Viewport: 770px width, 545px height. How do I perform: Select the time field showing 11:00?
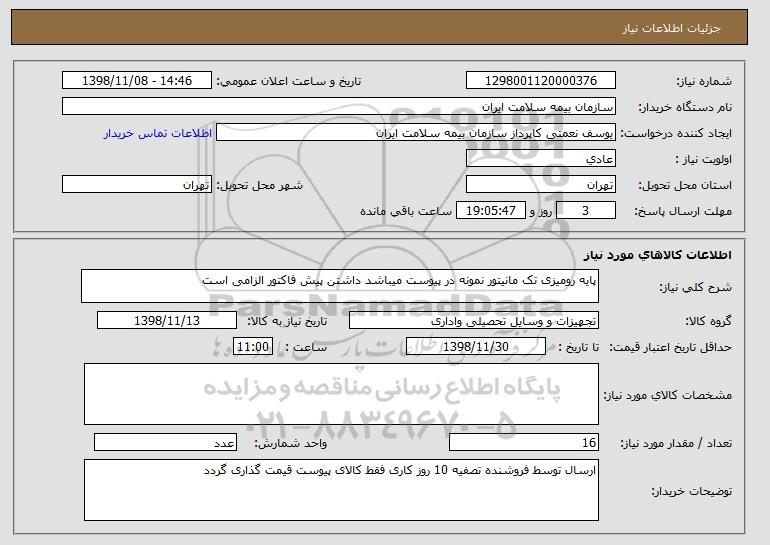(x=252, y=347)
